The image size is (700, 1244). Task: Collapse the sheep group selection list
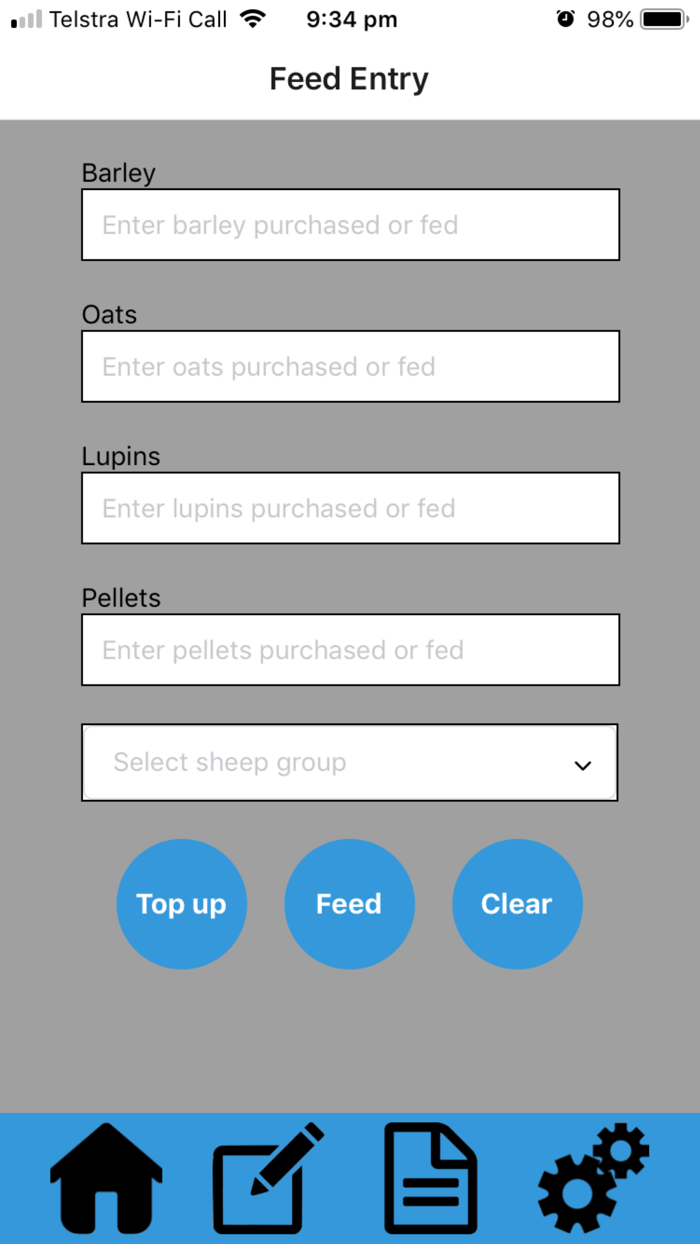click(582, 765)
